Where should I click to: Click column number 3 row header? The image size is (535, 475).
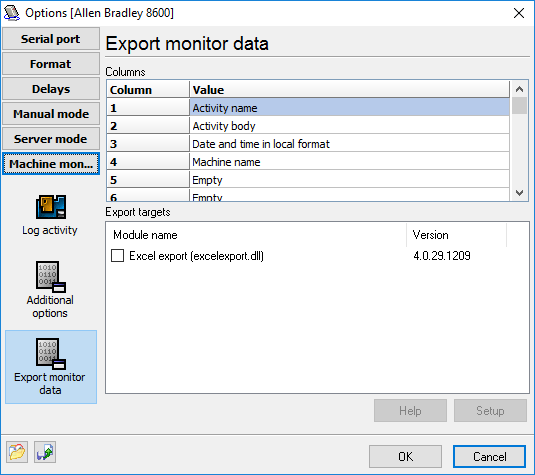pos(148,144)
